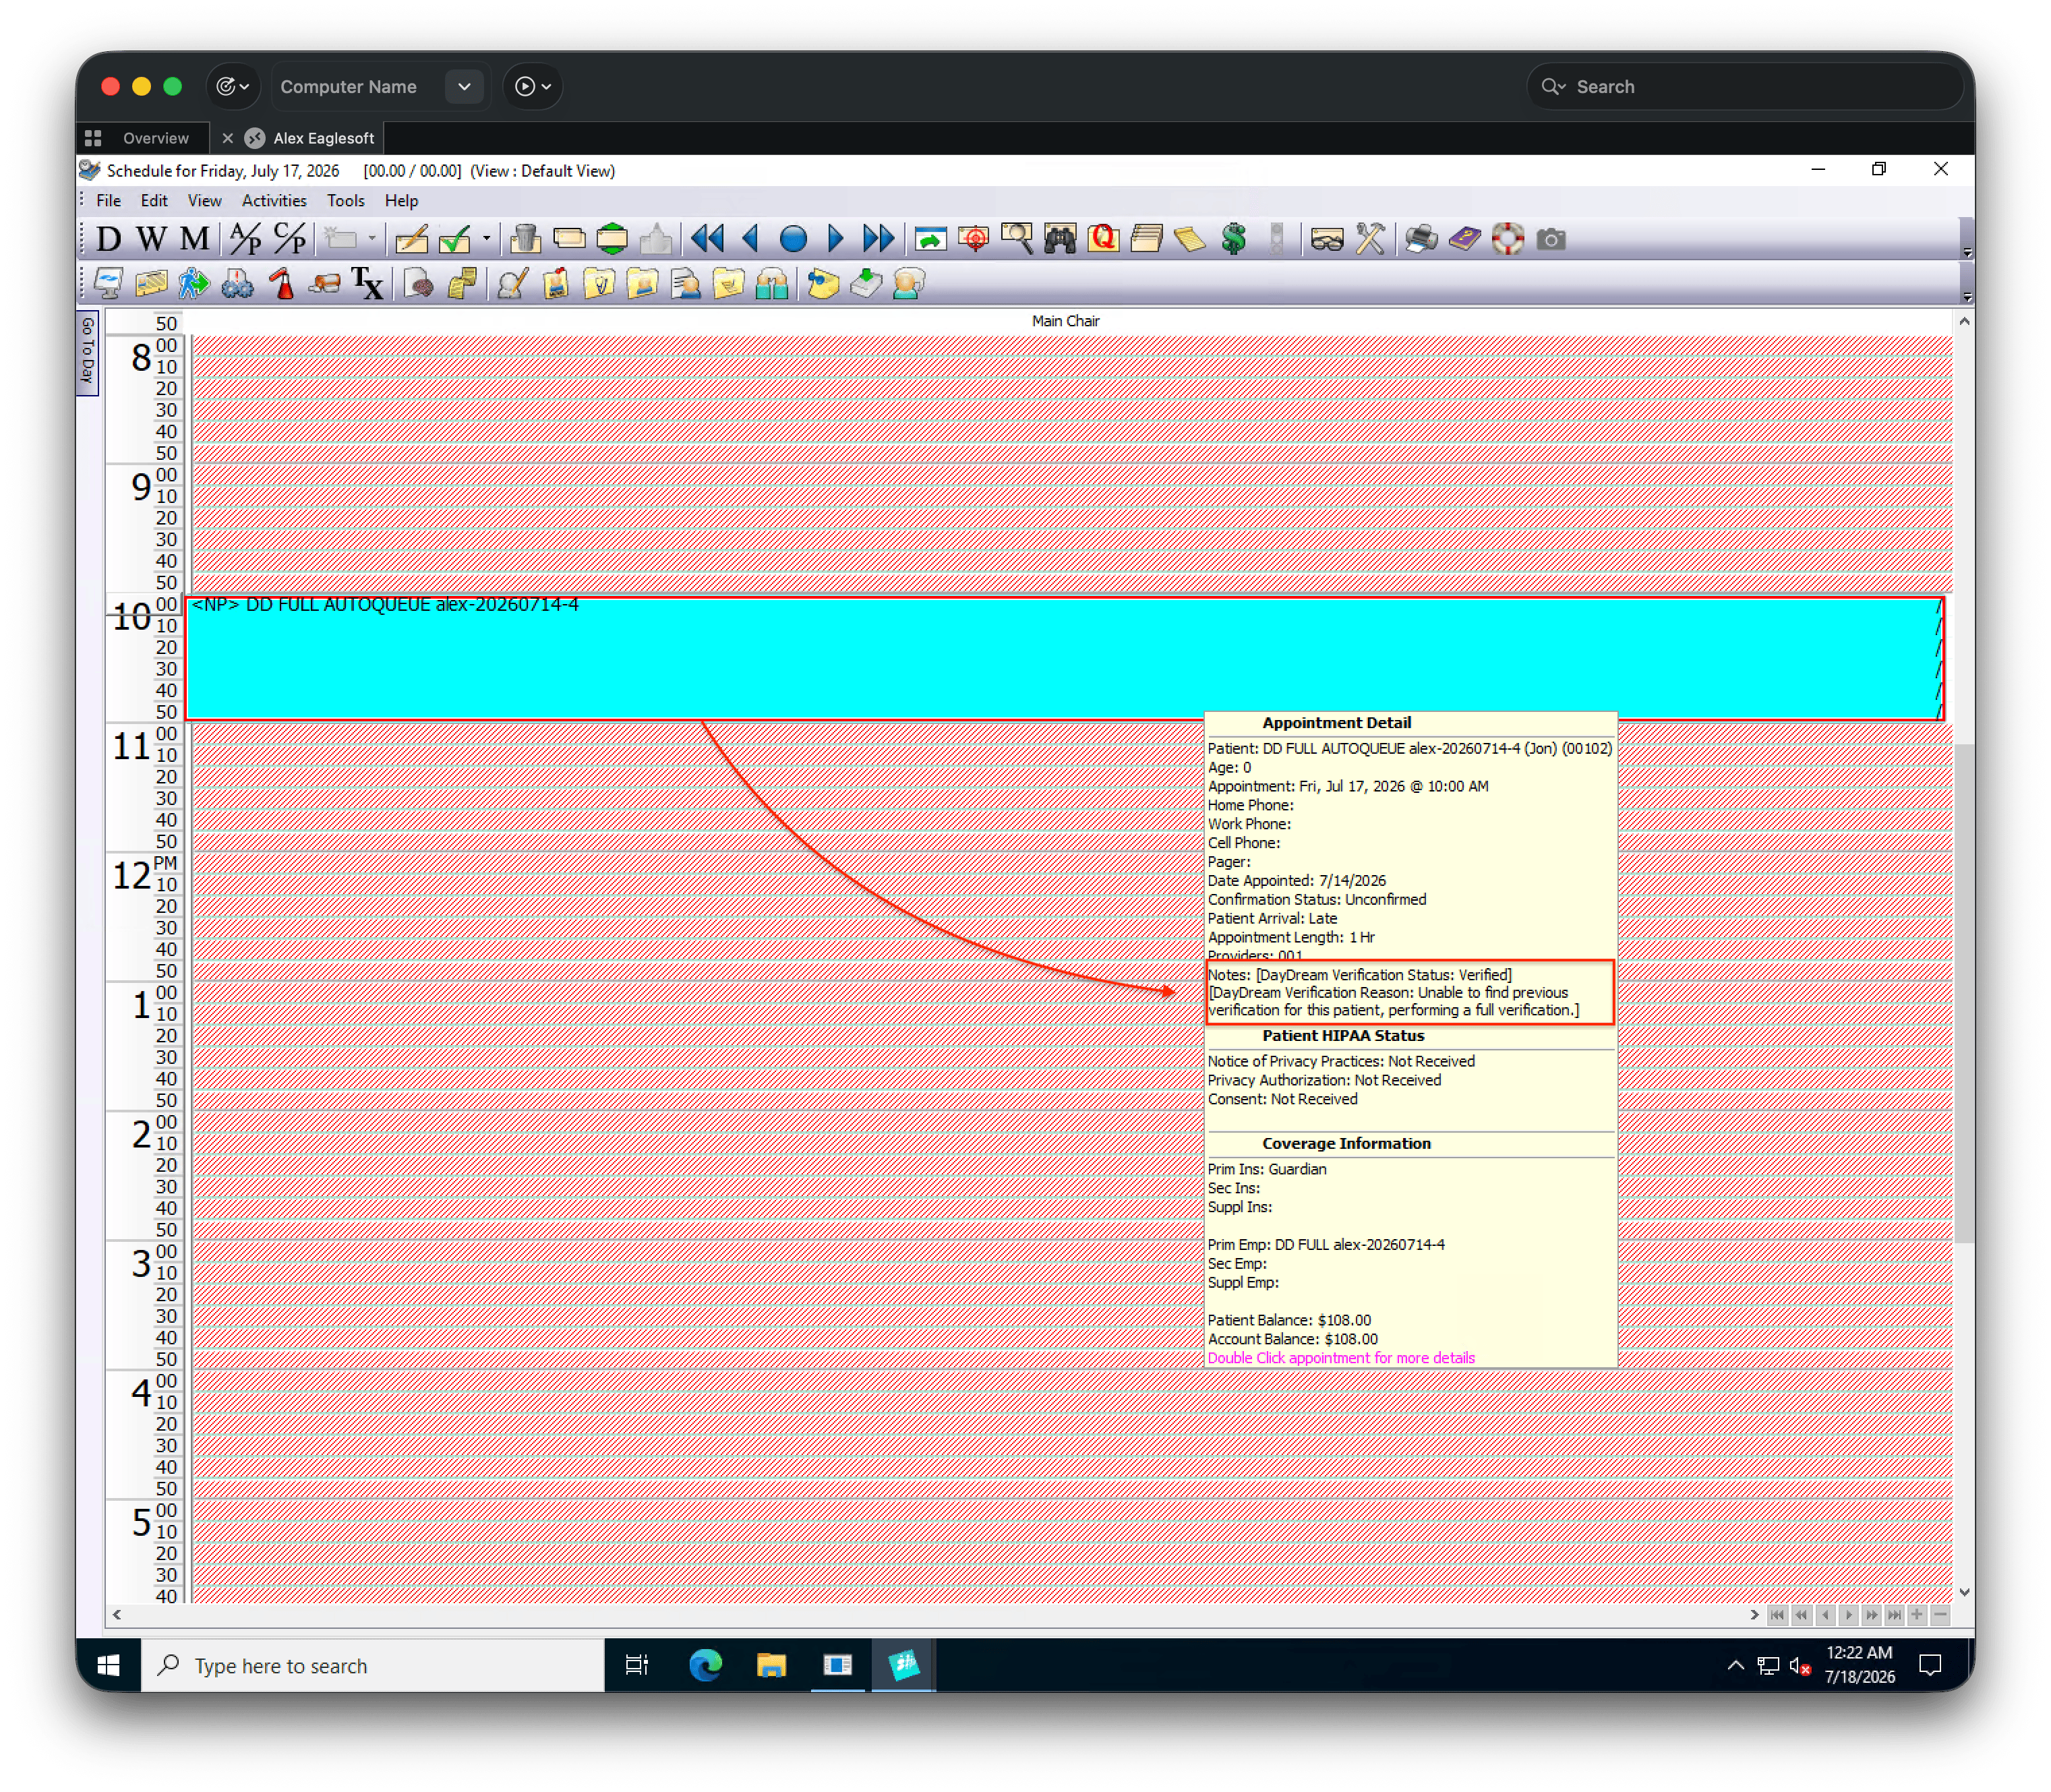
Task: Click the C/P toolbar icon
Action: [289, 239]
